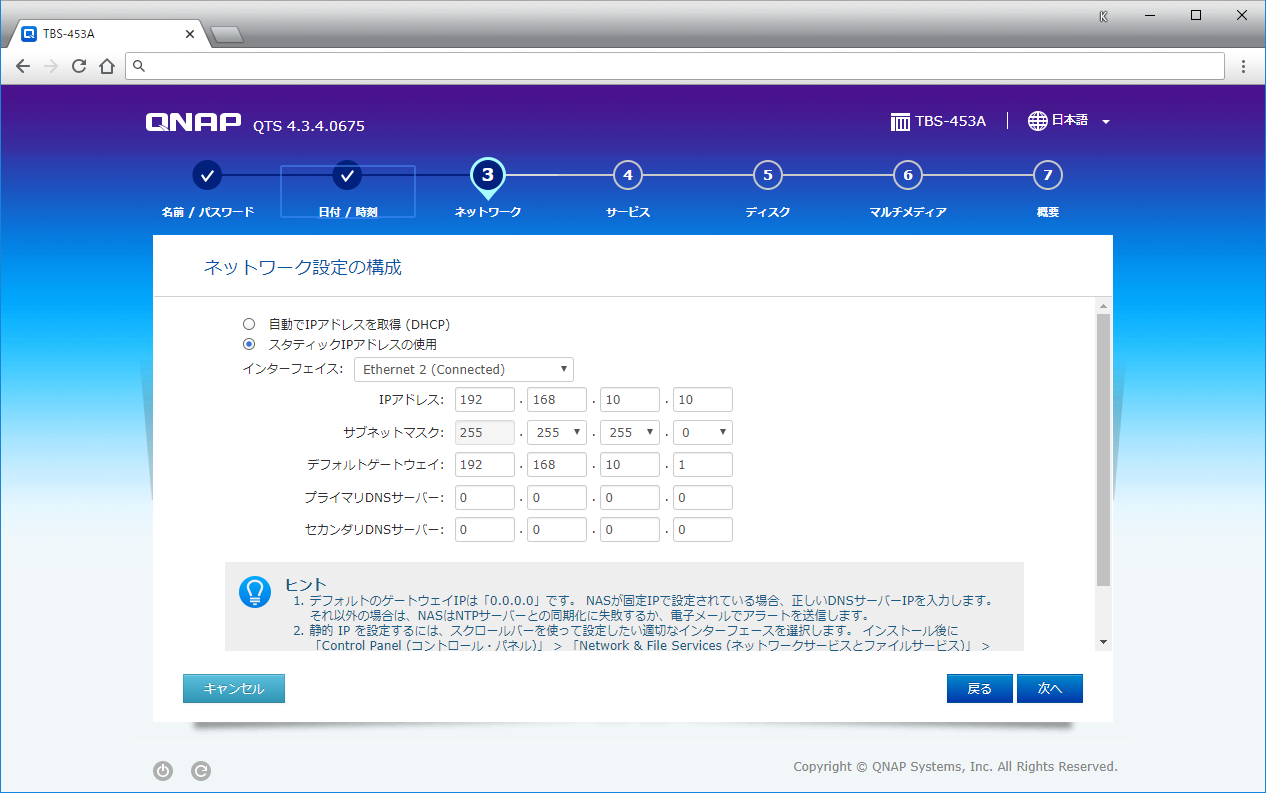Go to step 4 サービス
Screen dimensions: 1266x793
(x=627, y=176)
